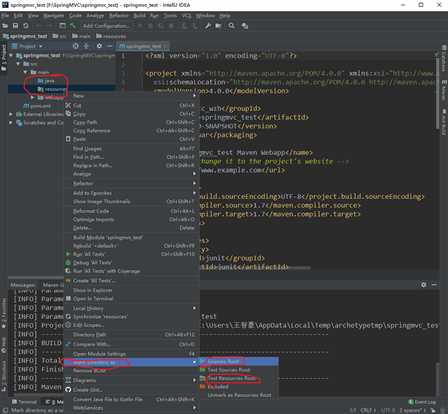Open the bottom panel gear settings icon

(424, 285)
